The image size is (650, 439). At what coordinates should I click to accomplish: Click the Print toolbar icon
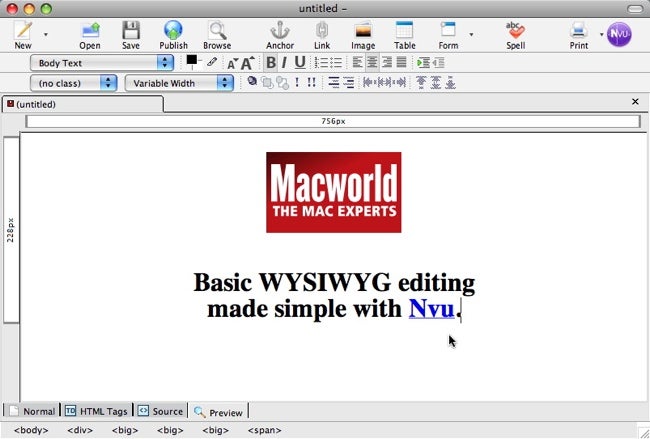coord(578,31)
